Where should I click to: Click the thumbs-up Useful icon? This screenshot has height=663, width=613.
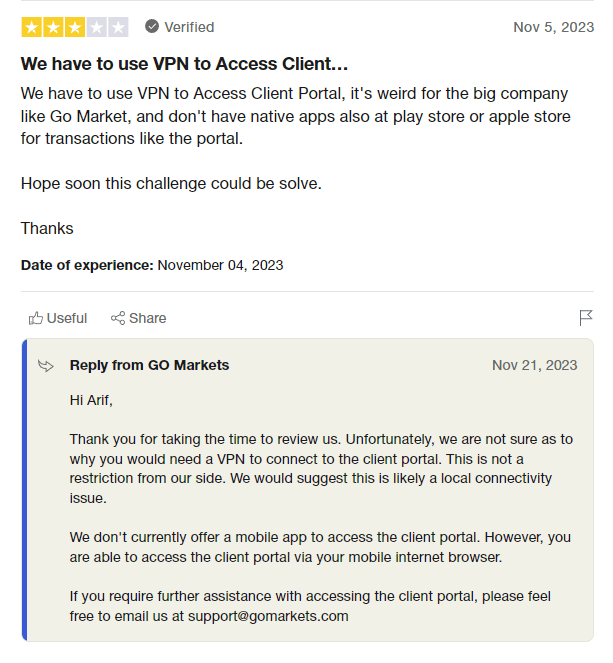pos(36,318)
